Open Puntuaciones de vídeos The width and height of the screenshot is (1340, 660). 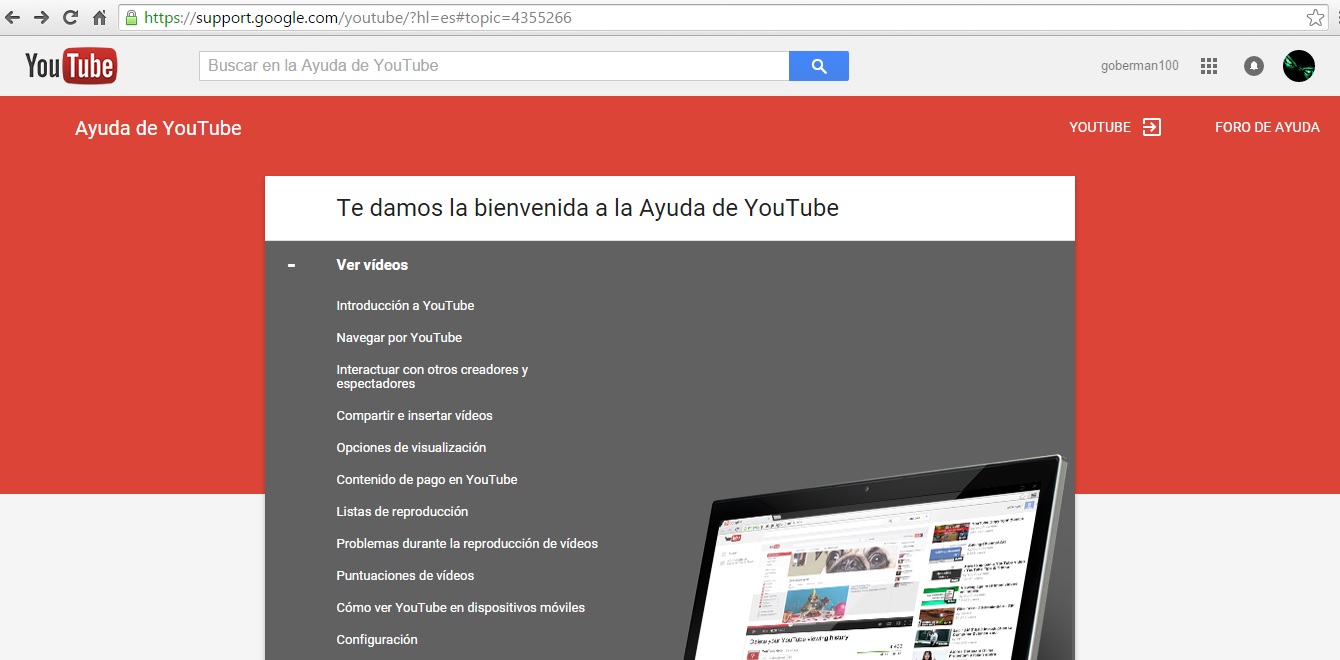[405, 575]
